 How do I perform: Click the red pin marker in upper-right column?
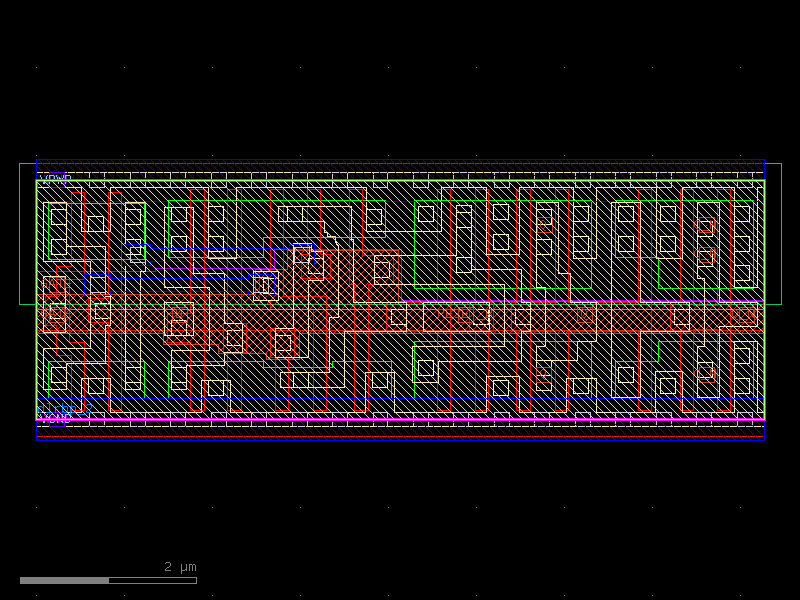point(706,227)
